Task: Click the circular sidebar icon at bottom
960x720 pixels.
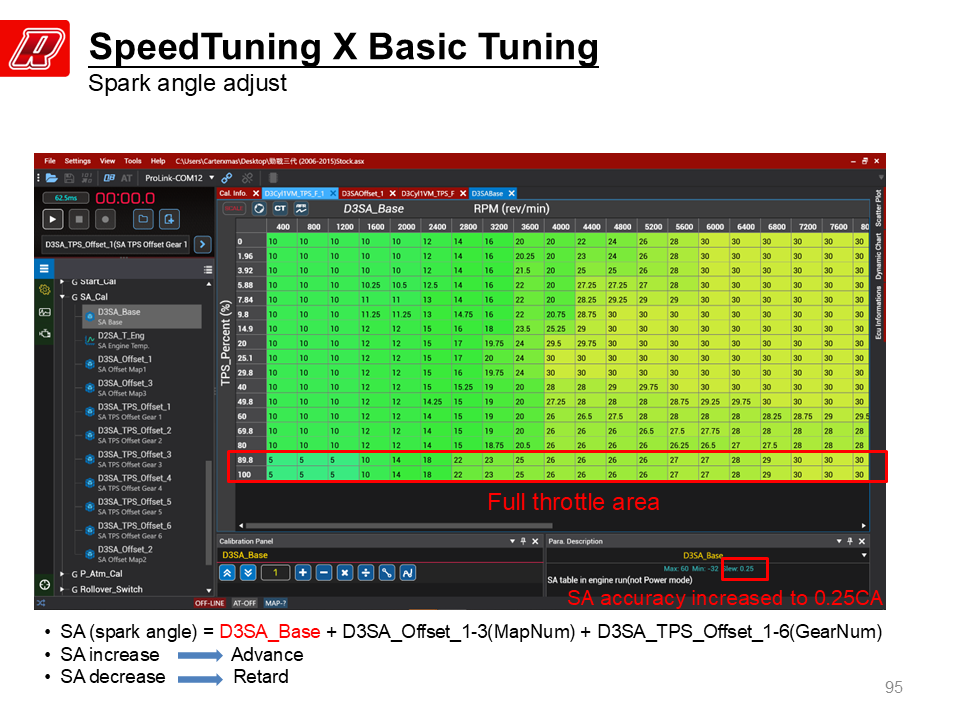Action: tap(45, 584)
